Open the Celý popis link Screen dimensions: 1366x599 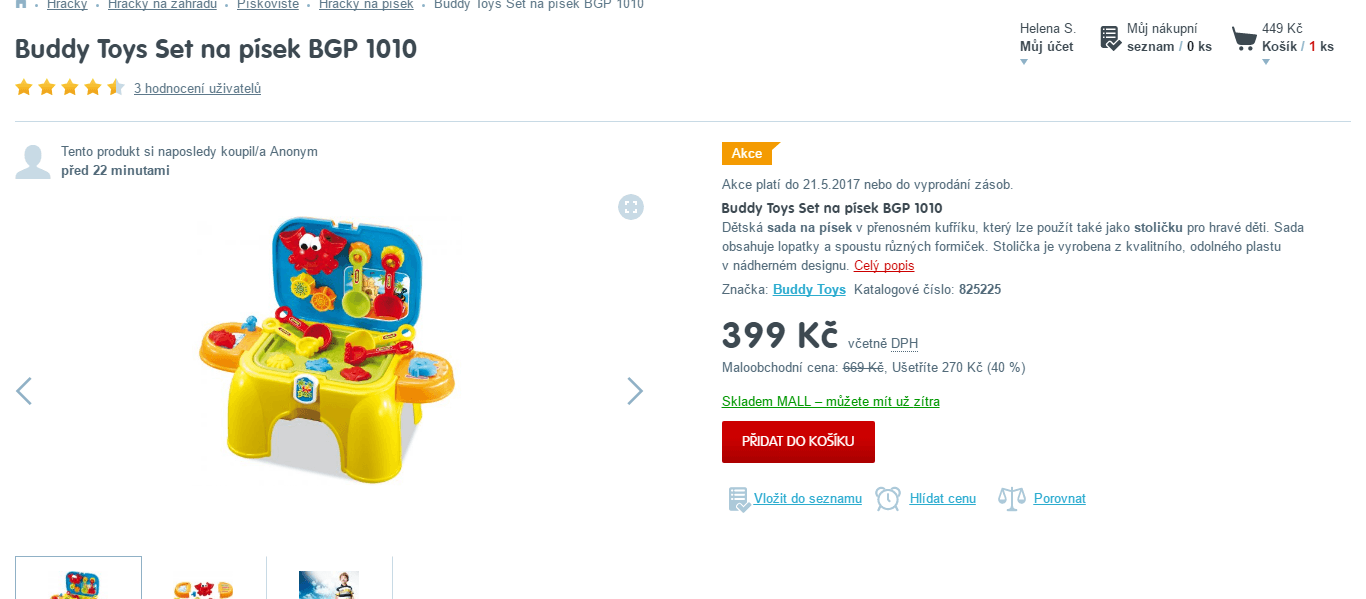point(884,265)
